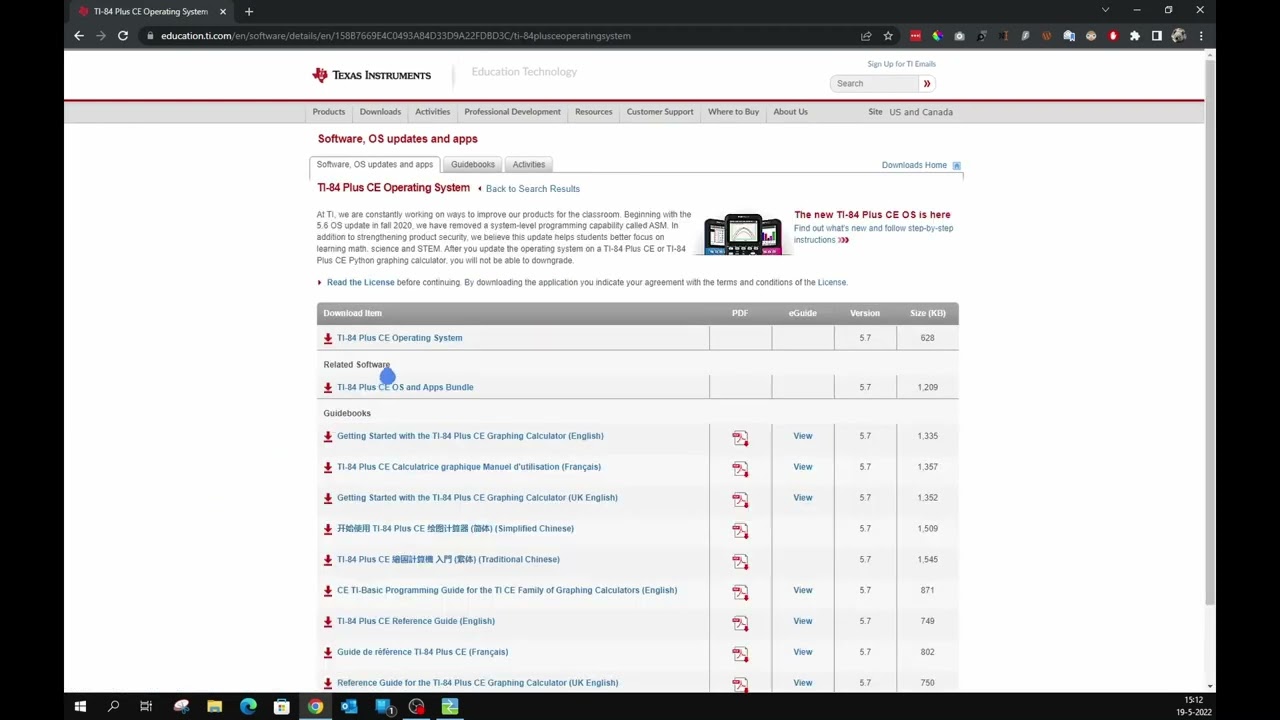Click the calculator promo thumbnail image
This screenshot has height=720, width=1280.
(x=742, y=235)
